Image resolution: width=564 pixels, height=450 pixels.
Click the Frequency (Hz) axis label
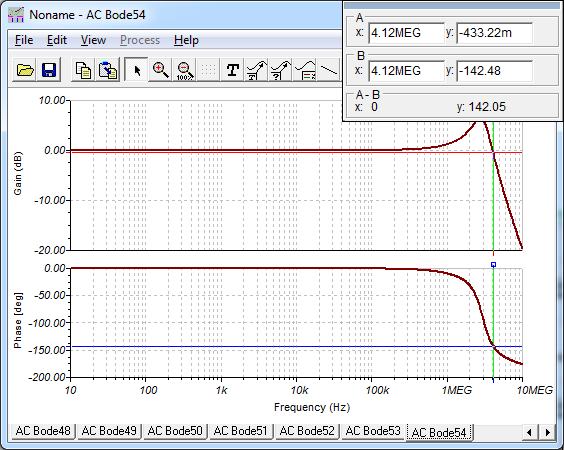312,407
